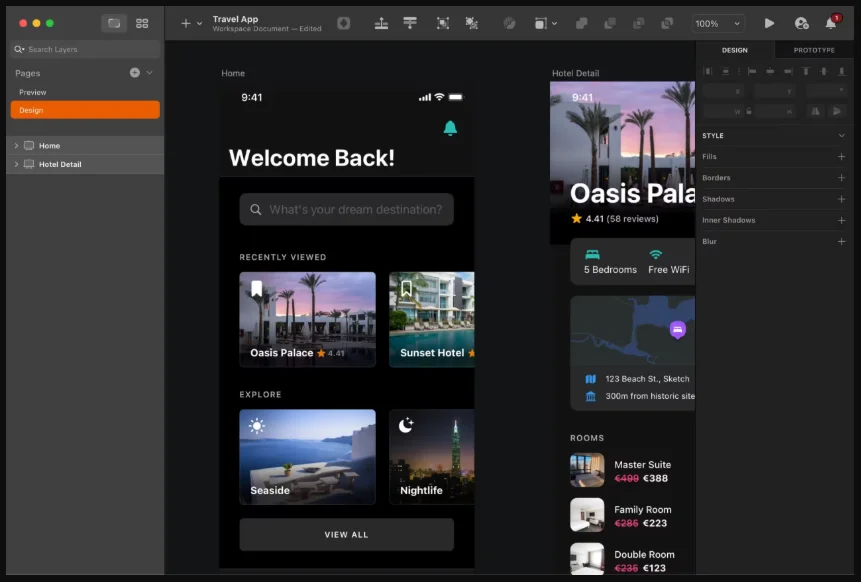Image resolution: width=861 pixels, height=582 pixels.
Task: Select the Nightlife explore card
Action: click(x=432, y=457)
